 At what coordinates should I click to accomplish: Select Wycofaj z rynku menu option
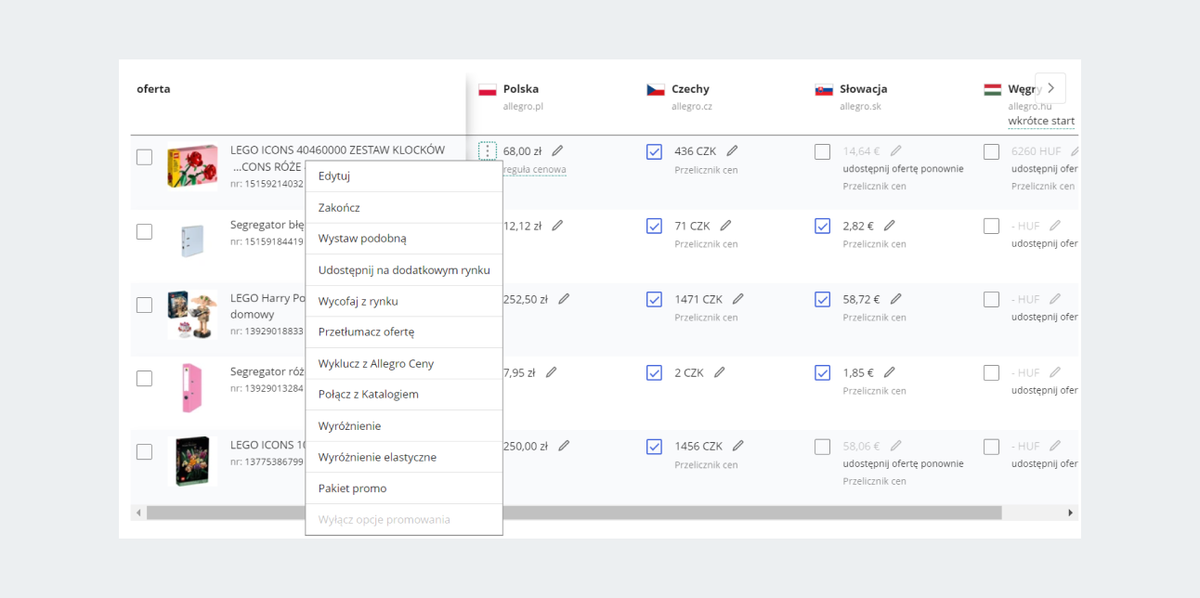404,301
